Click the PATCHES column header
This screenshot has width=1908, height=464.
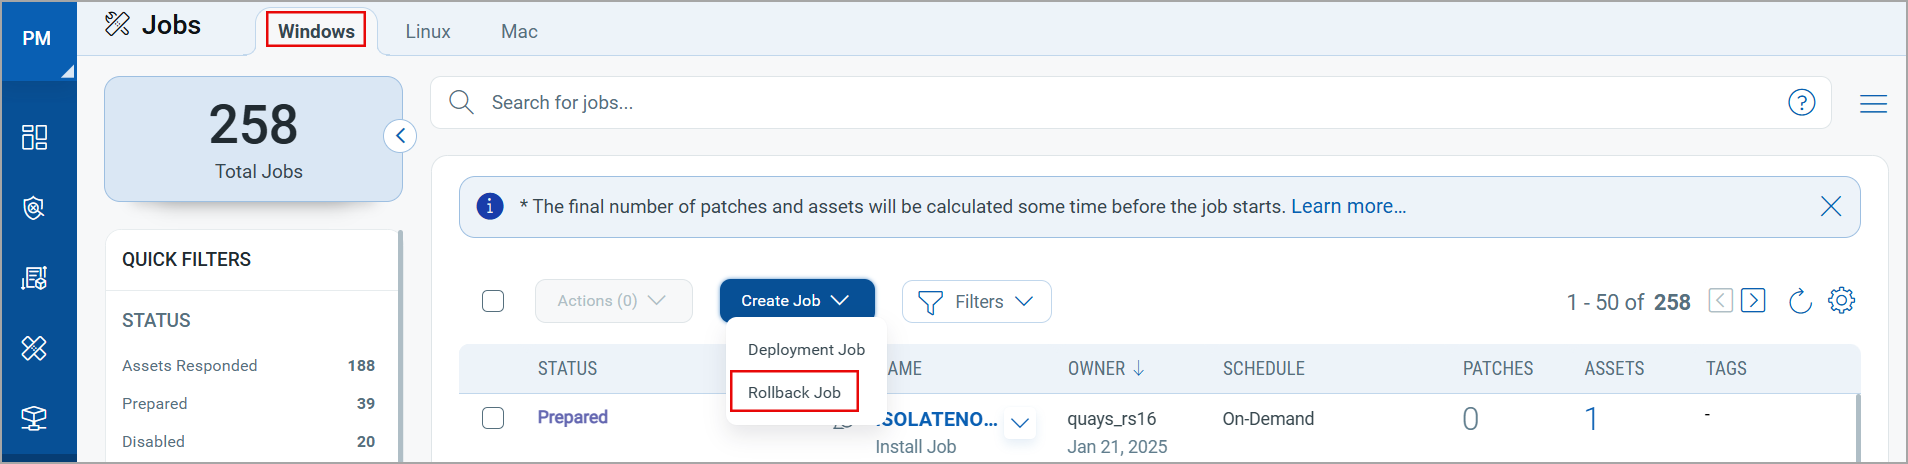(1497, 368)
